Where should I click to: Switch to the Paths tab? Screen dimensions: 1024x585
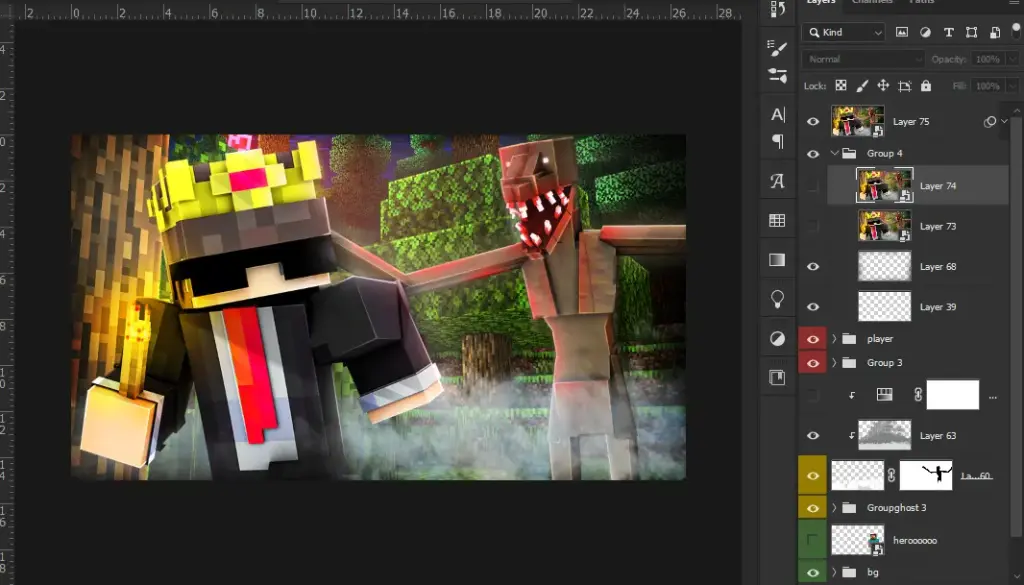coord(921,3)
